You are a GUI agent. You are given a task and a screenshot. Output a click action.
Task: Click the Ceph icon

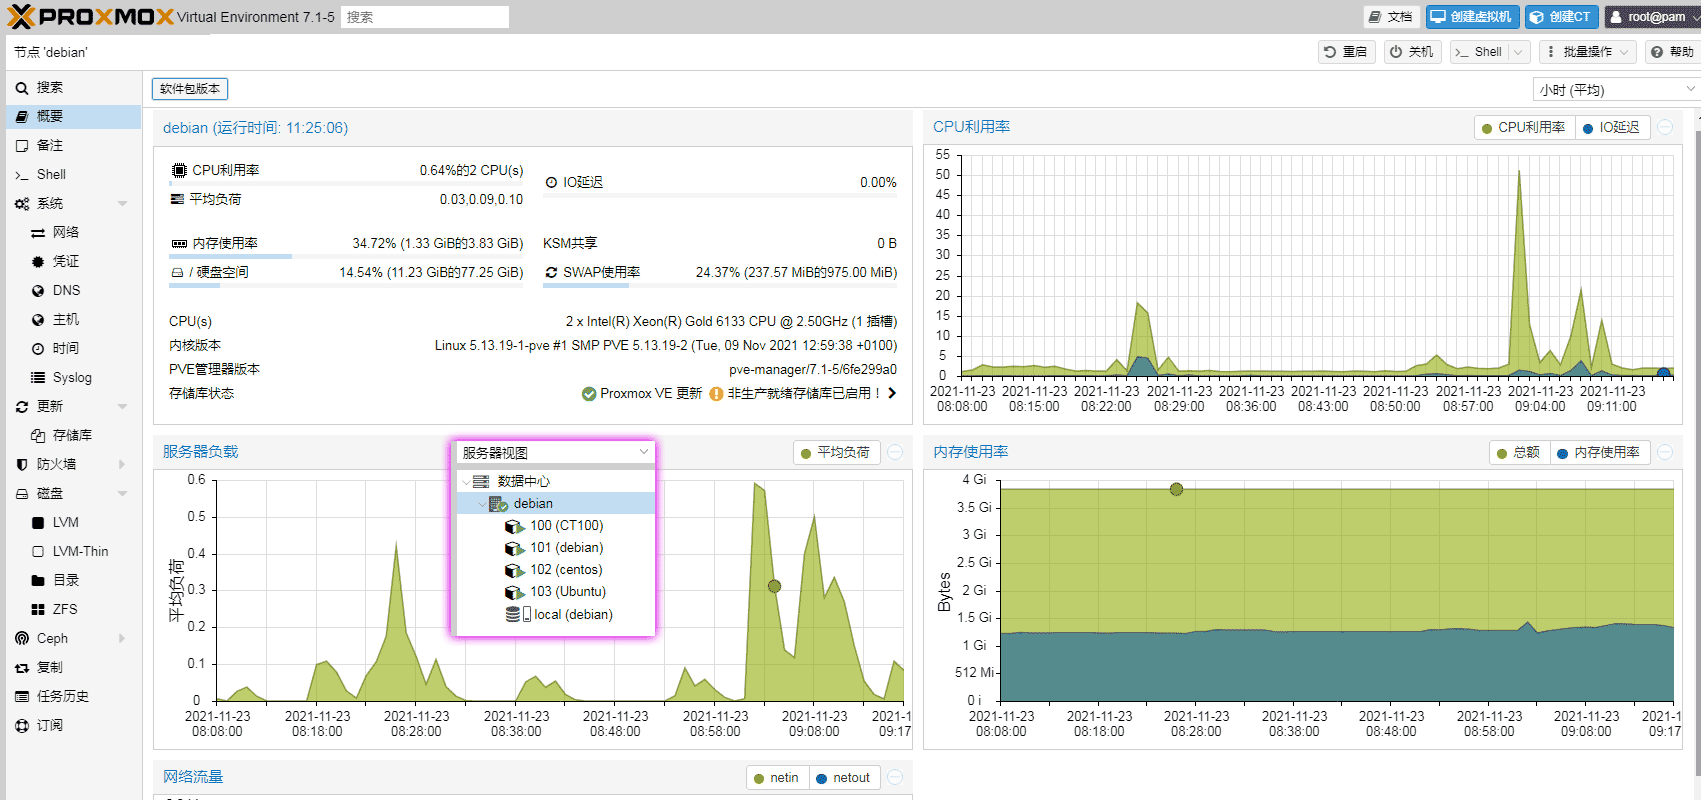tap(22, 638)
